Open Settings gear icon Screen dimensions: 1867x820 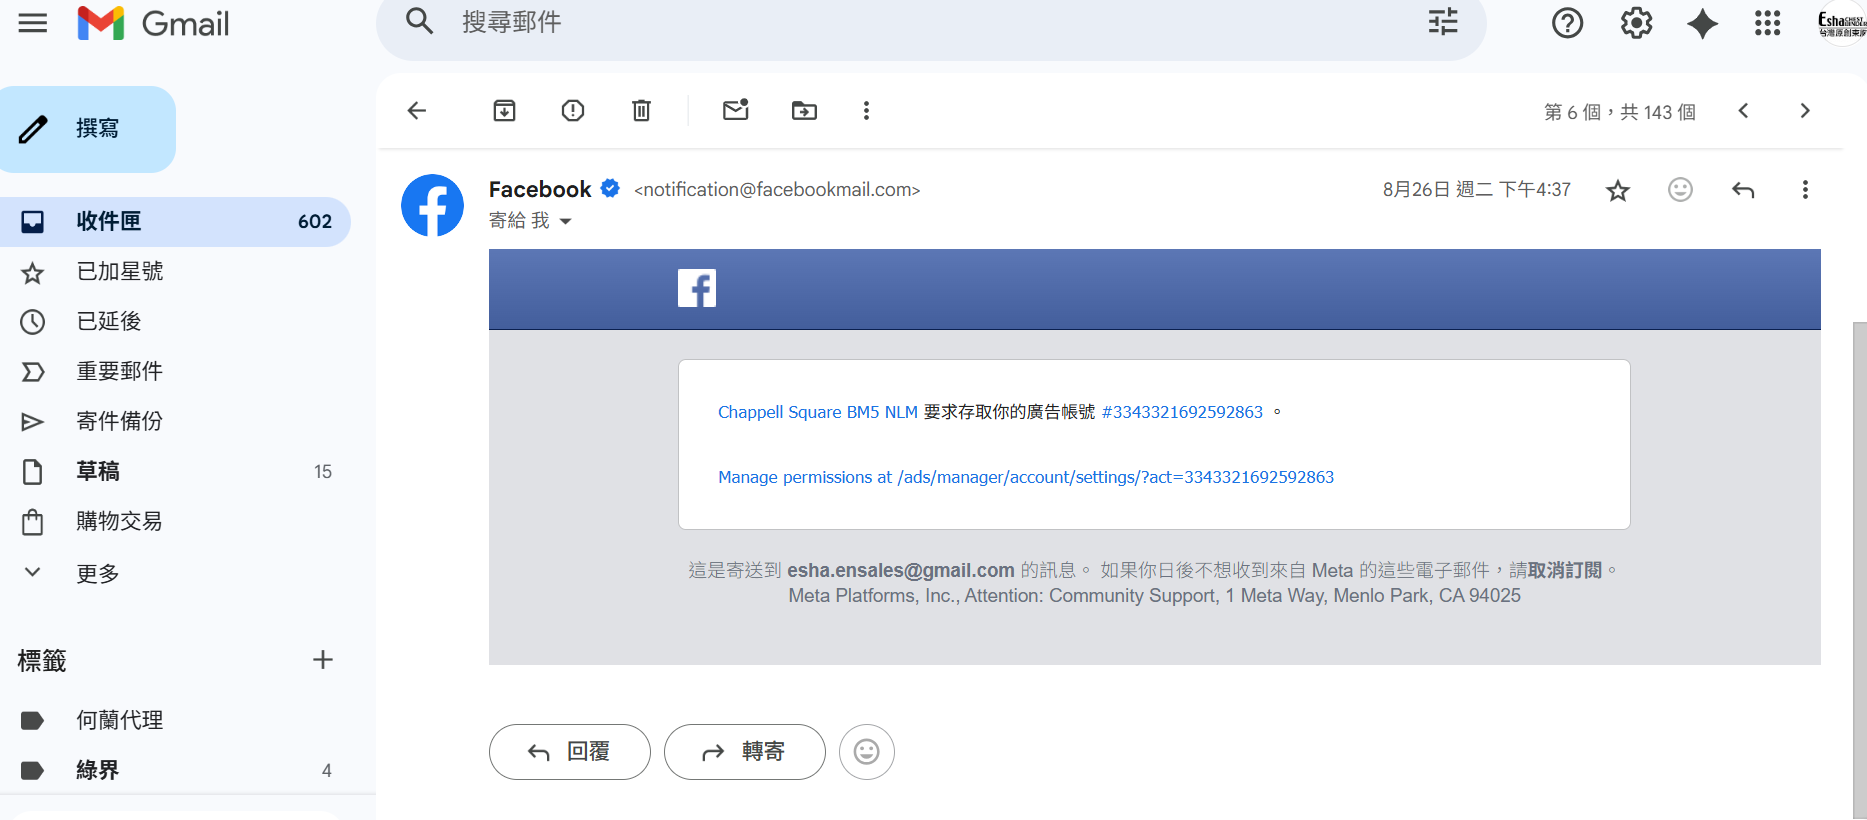click(x=1636, y=23)
